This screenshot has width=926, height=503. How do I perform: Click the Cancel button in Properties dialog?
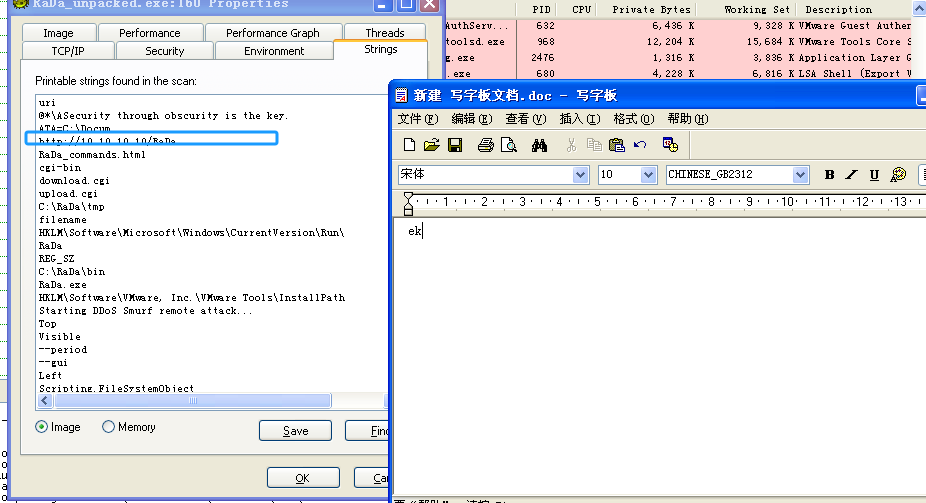pyautogui.click(x=372, y=478)
